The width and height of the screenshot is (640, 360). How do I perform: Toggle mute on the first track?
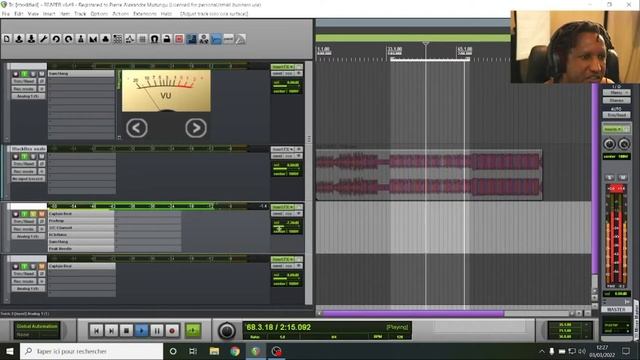41,74
